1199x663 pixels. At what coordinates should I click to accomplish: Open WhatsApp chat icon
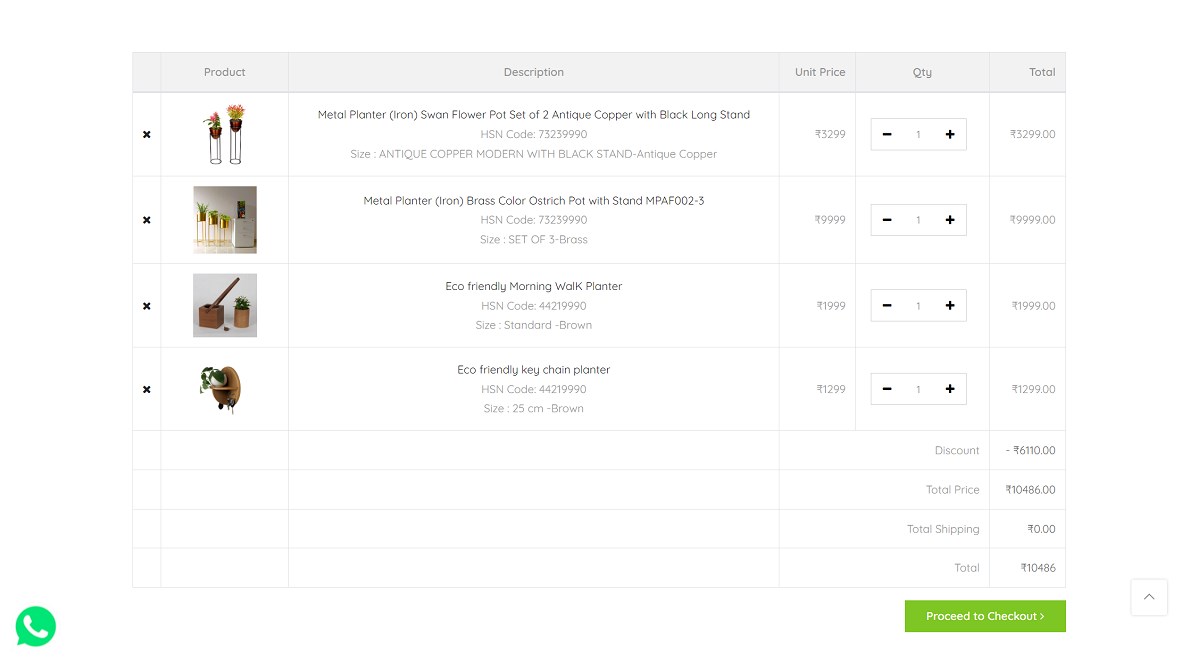pos(36,626)
